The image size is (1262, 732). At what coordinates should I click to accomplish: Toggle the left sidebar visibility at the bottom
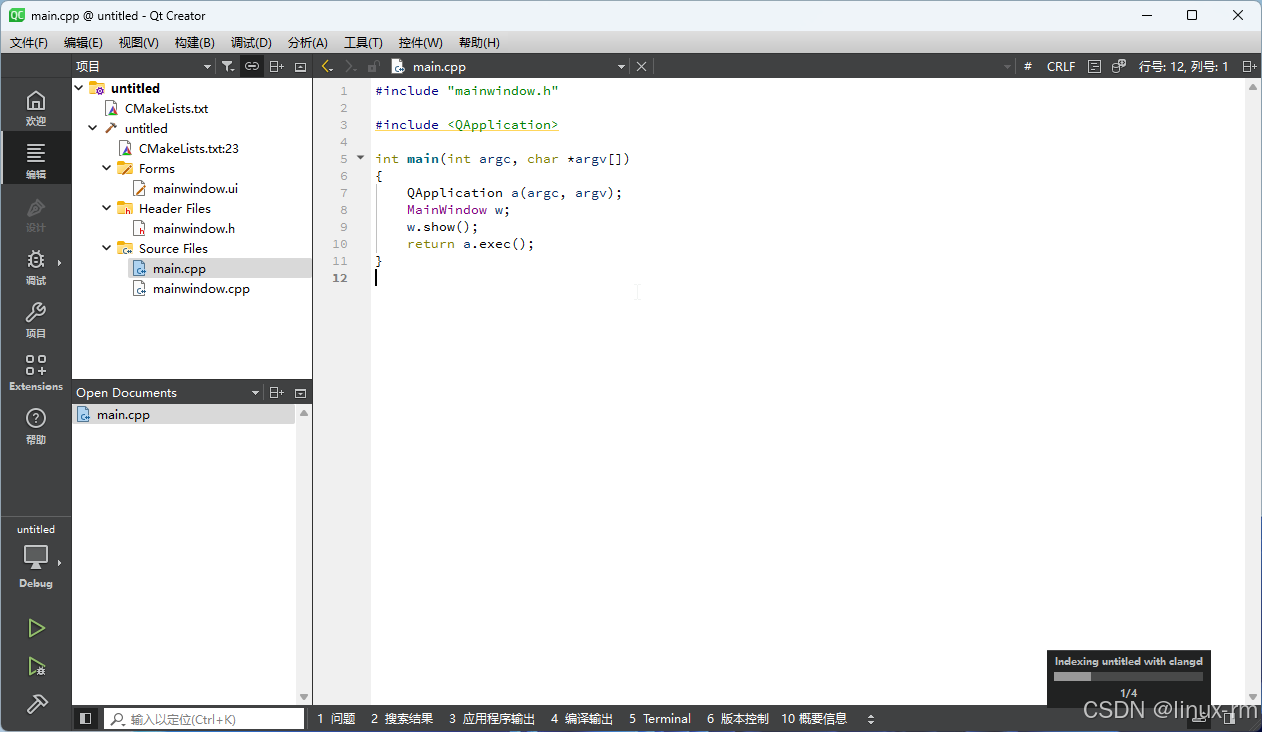(x=86, y=718)
